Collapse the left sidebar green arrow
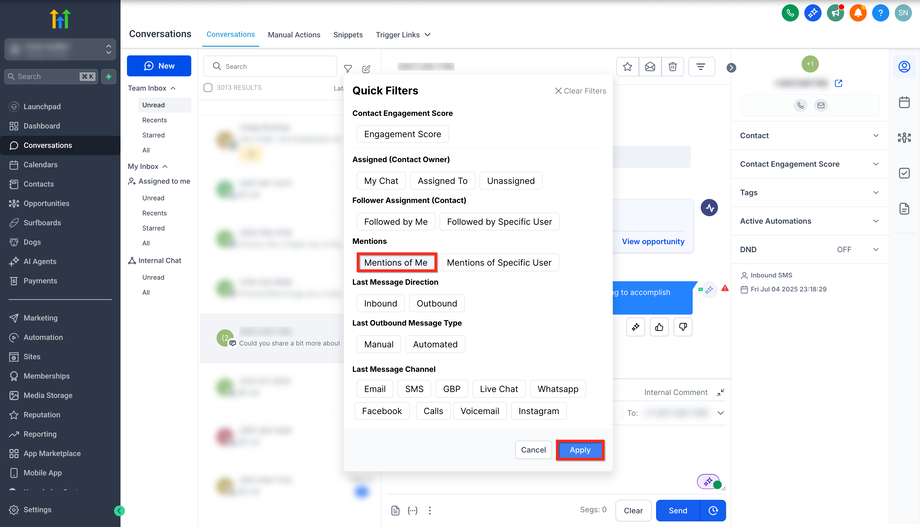Image resolution: width=920 pixels, height=527 pixels. click(x=119, y=511)
